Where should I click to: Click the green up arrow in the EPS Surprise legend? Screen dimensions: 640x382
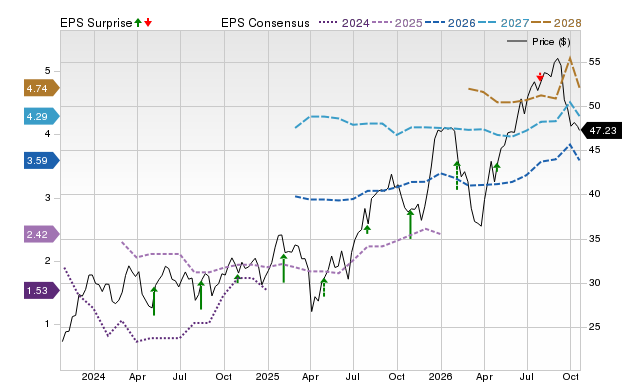138,22
